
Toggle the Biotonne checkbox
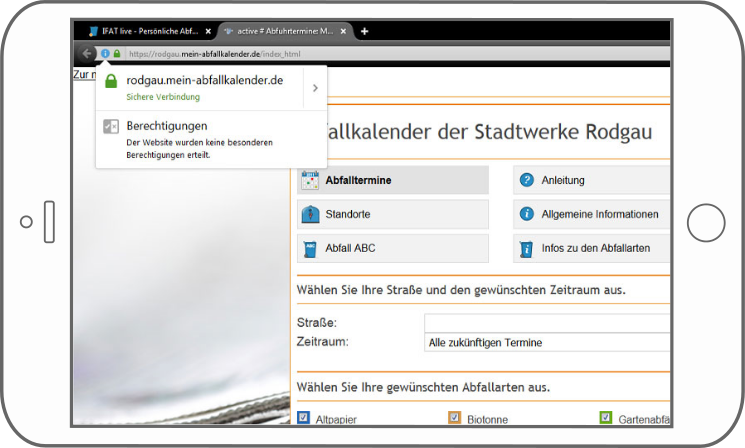pos(454,418)
